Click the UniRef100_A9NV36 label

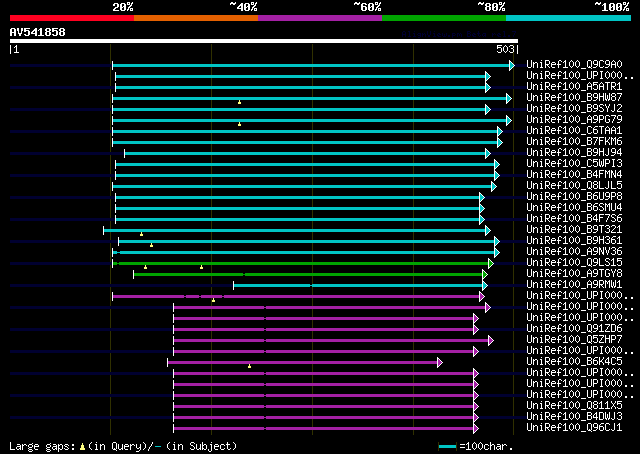tap(574, 252)
